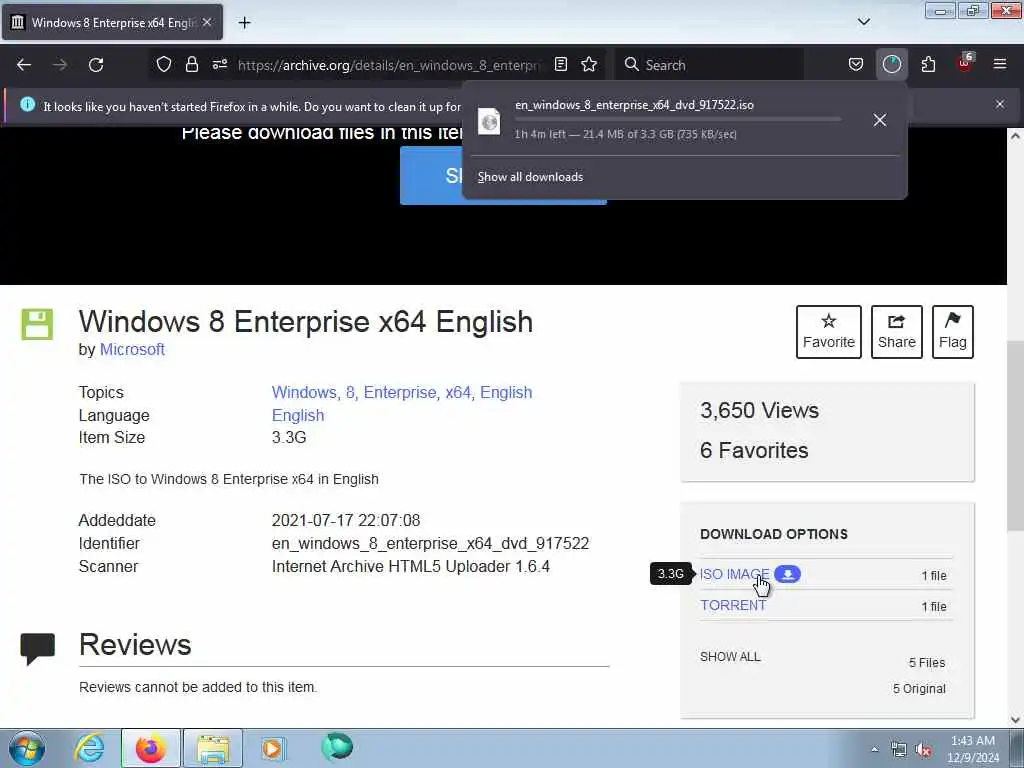Image resolution: width=1024 pixels, height=768 pixels.
Task: Bookmark this page with the star icon
Action: [589, 65]
